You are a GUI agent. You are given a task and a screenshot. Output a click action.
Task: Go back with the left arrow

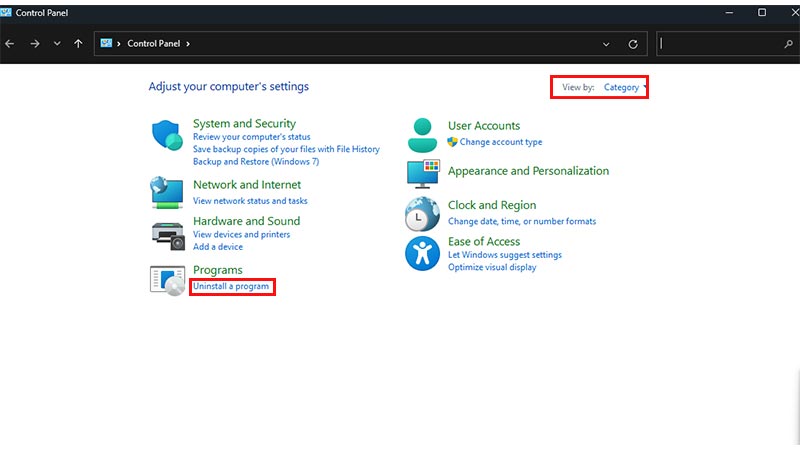point(10,44)
